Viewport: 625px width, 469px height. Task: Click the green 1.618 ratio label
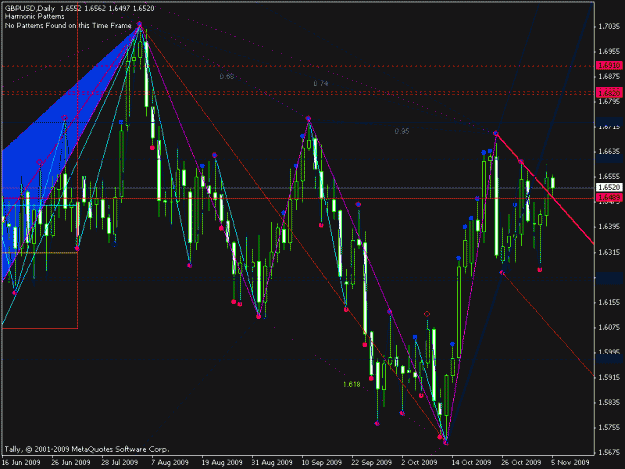tap(352, 385)
